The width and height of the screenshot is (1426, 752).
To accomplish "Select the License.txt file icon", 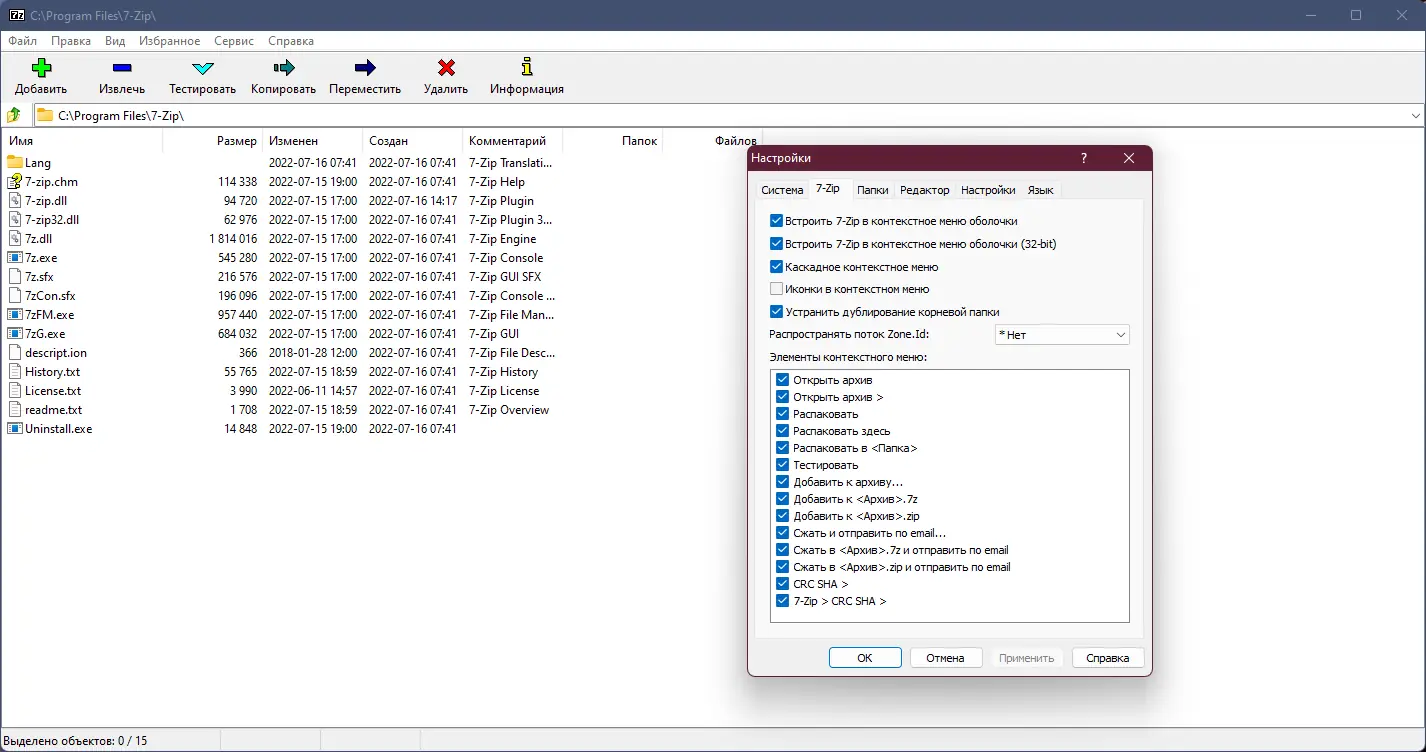I will point(15,391).
